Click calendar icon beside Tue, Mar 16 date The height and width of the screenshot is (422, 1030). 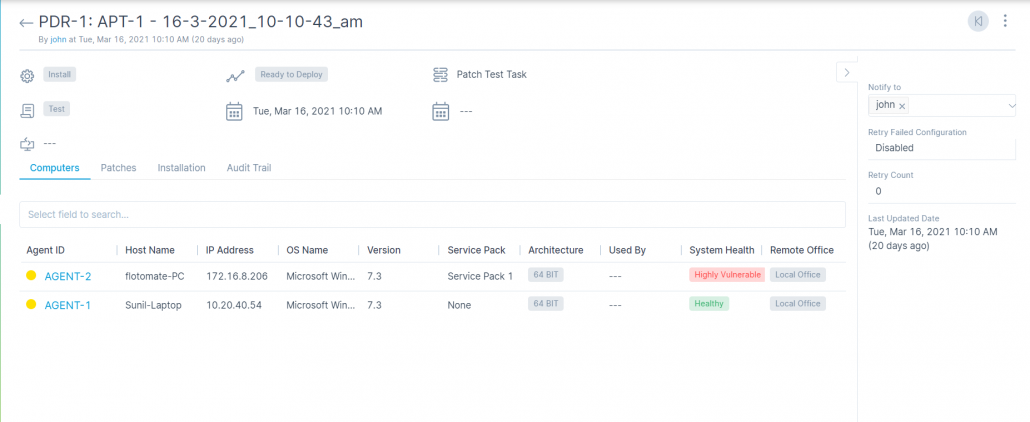click(x=234, y=111)
